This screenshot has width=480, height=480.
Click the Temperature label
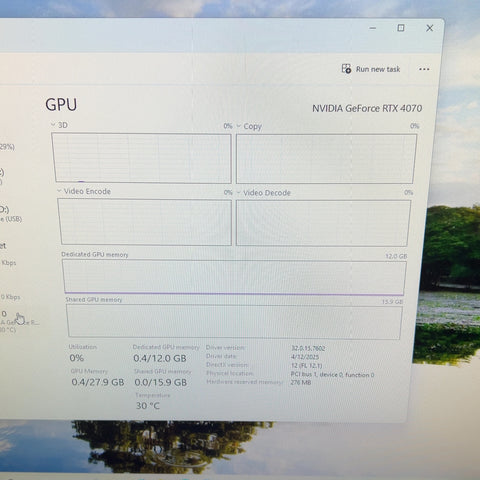click(x=153, y=395)
